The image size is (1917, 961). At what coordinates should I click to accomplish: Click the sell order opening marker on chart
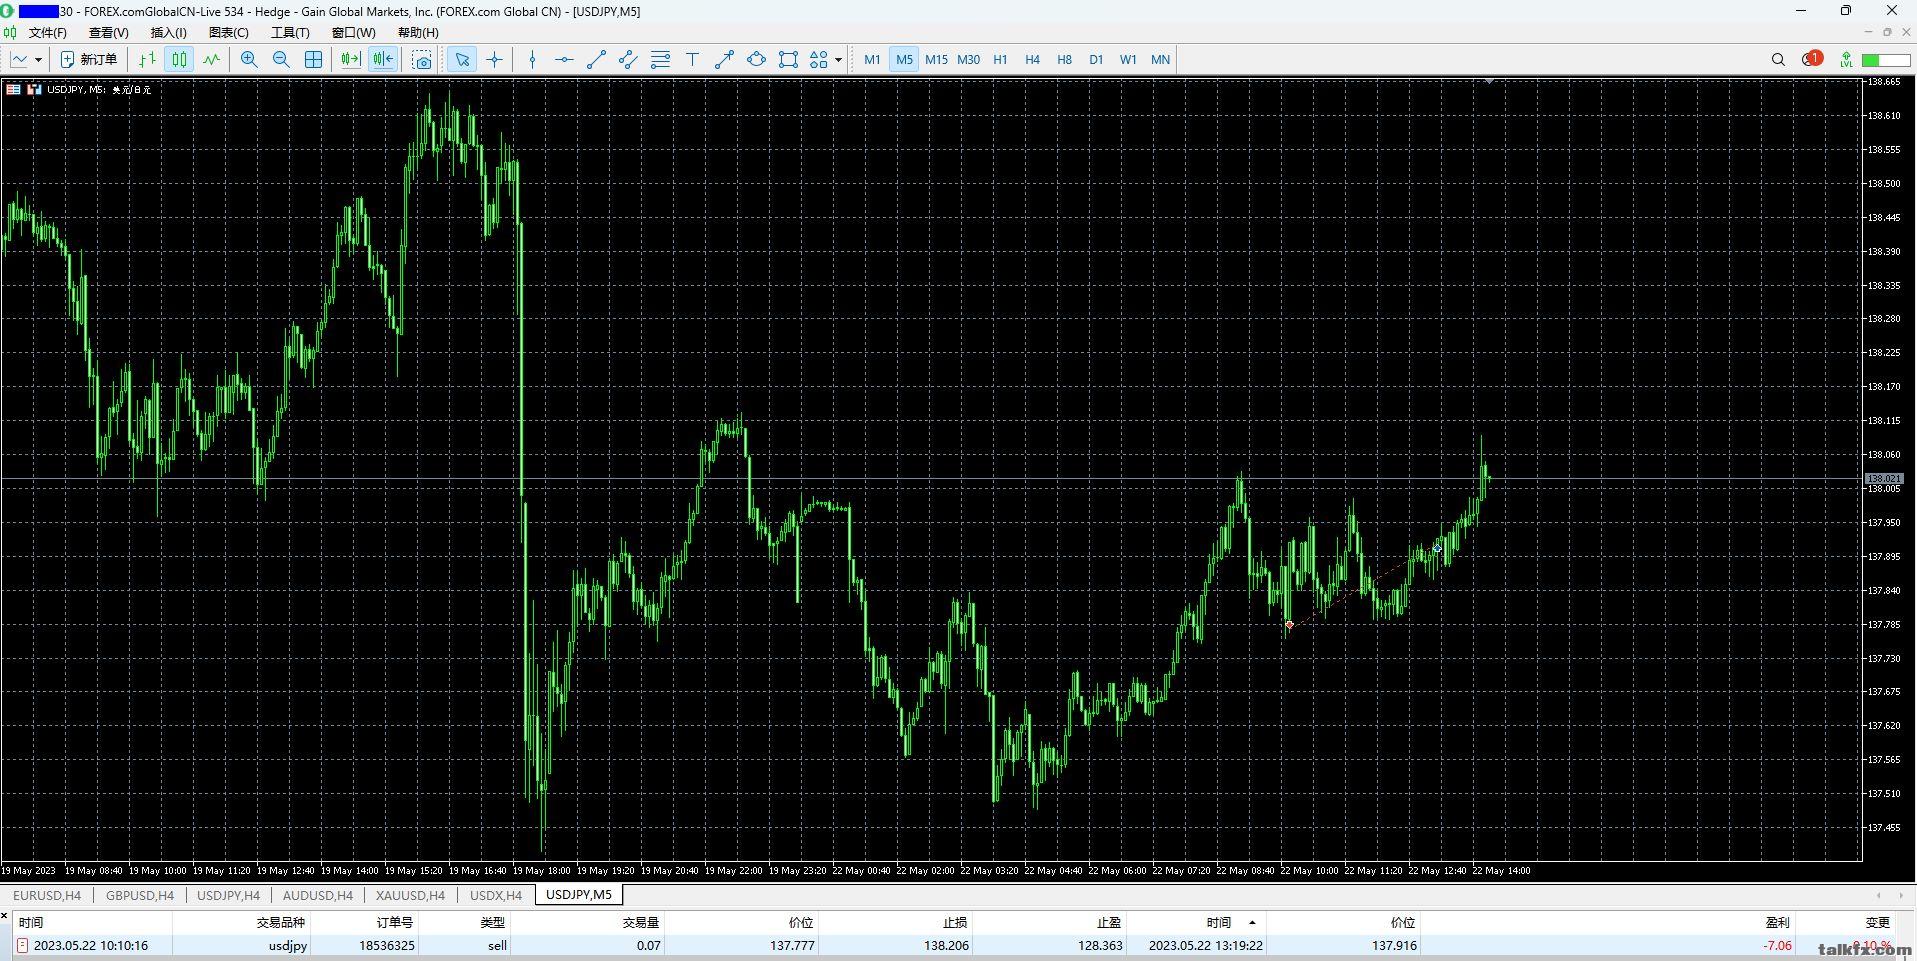(x=1289, y=625)
